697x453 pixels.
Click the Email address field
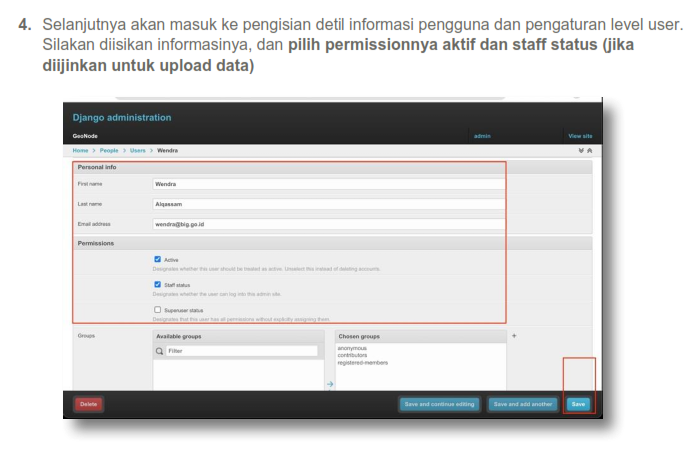coord(328,225)
